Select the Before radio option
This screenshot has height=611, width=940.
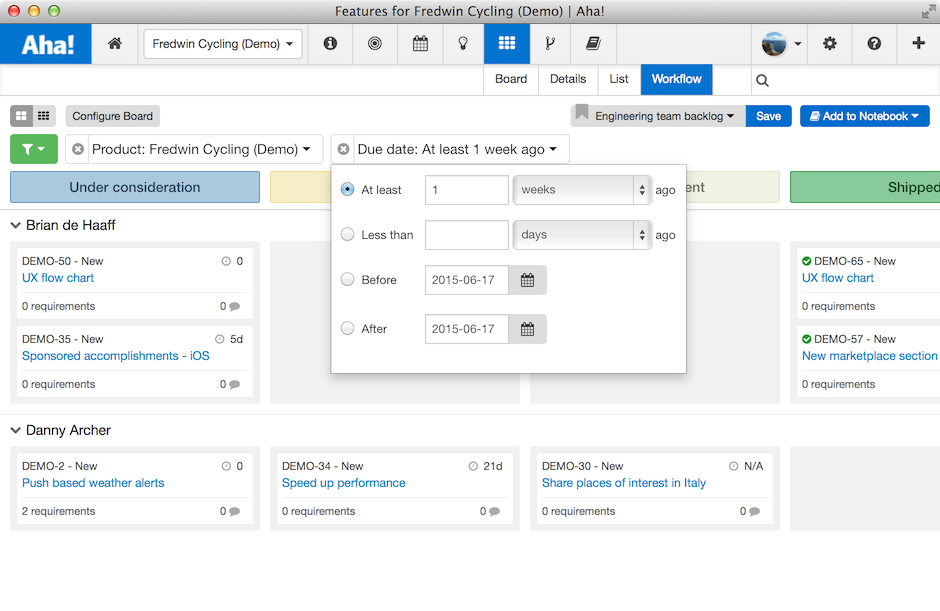pos(347,279)
